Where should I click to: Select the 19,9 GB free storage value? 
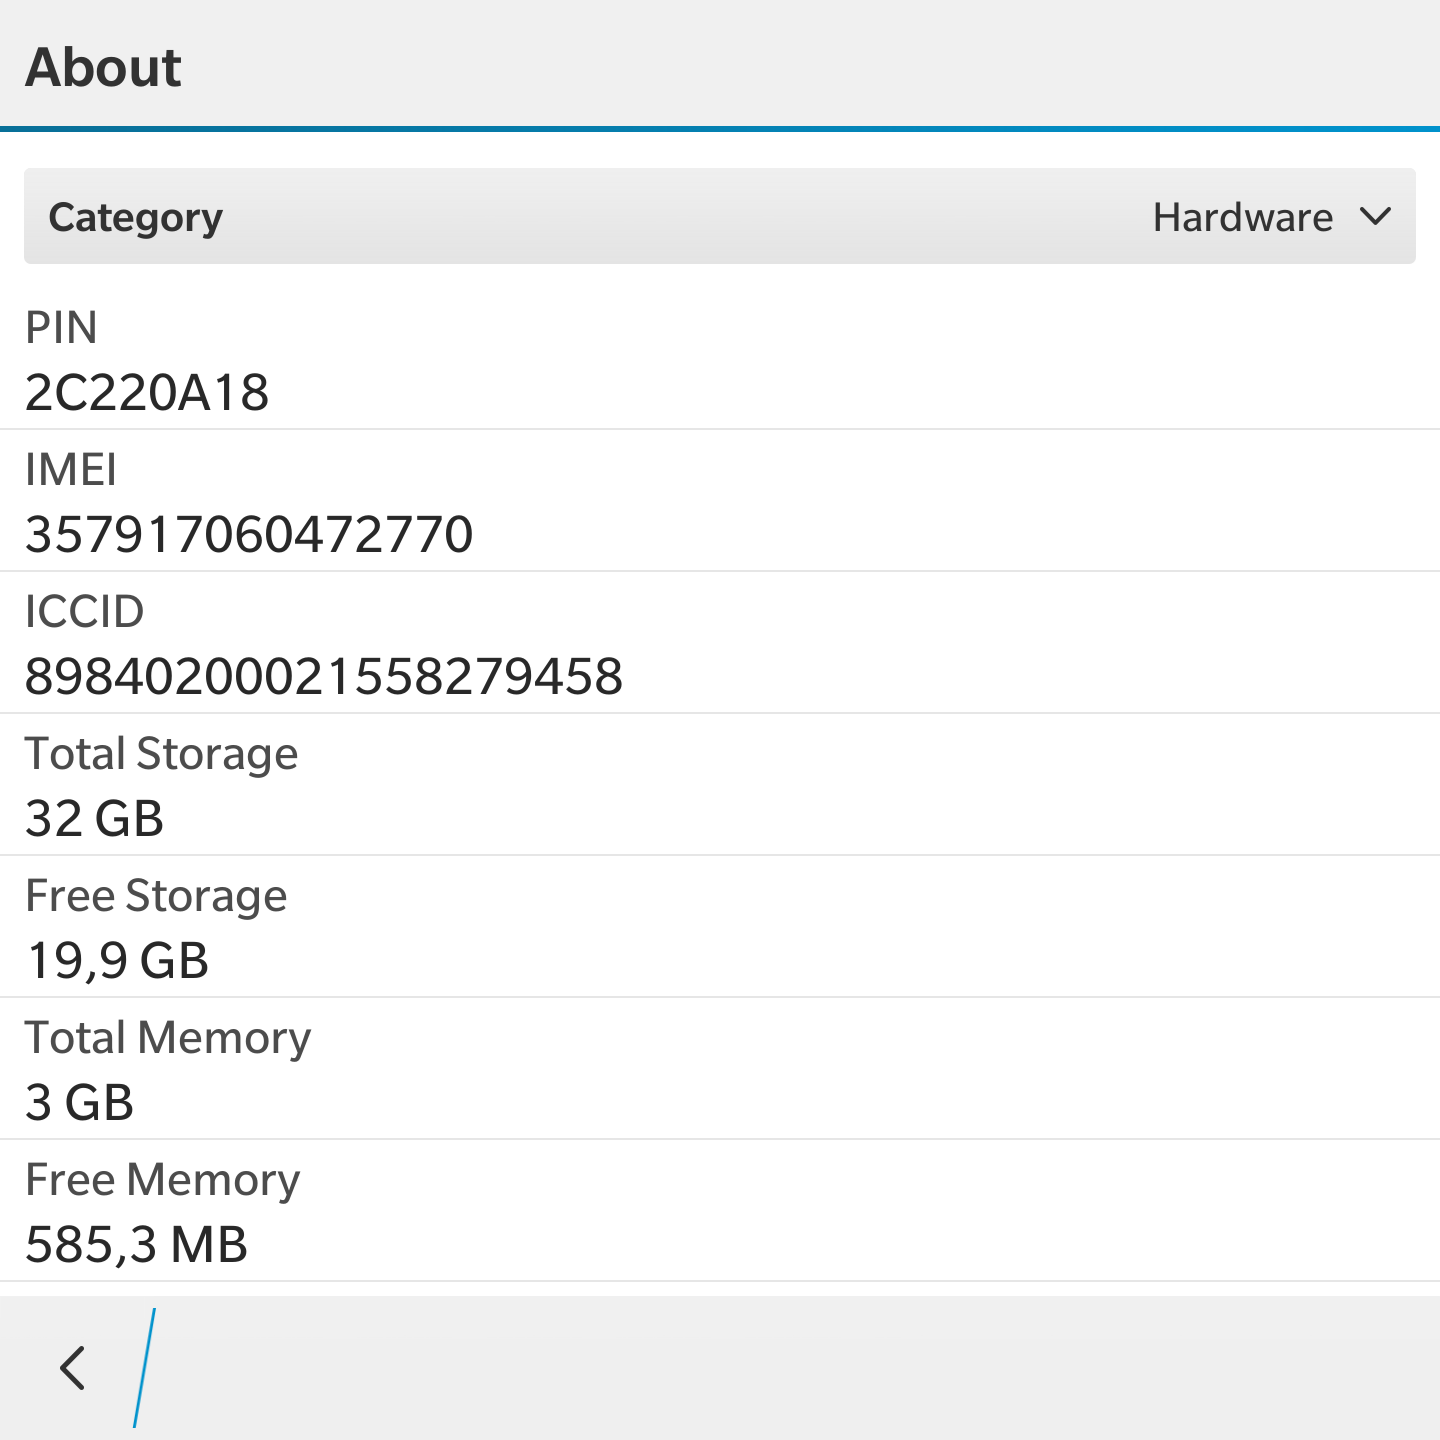(117, 961)
